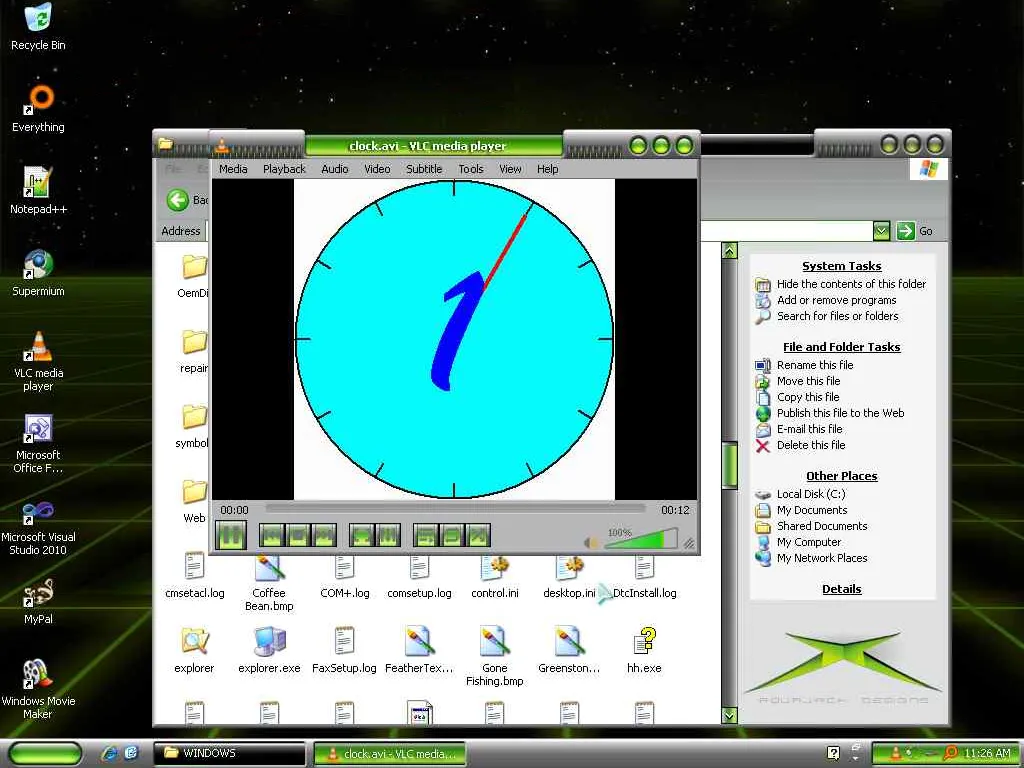1024x768 pixels.
Task: Collapse the Other Places section
Action: [x=841, y=476]
